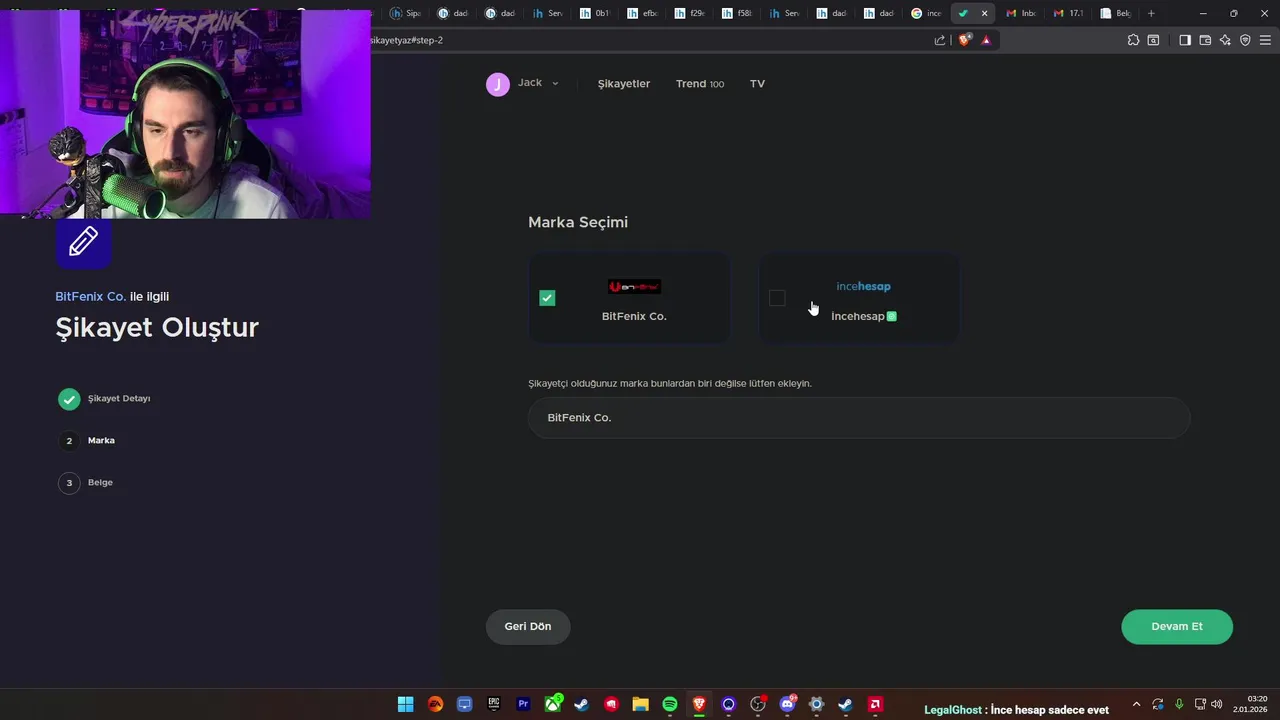
Task: Open Adobe Premiere Pro in taskbar
Action: point(523,704)
